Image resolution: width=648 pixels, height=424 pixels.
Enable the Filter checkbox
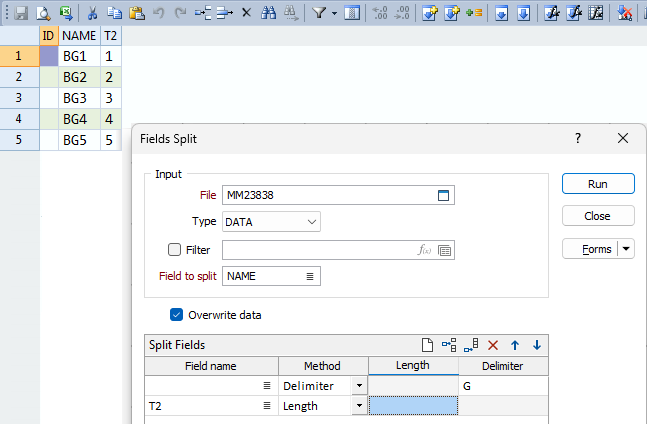click(175, 249)
